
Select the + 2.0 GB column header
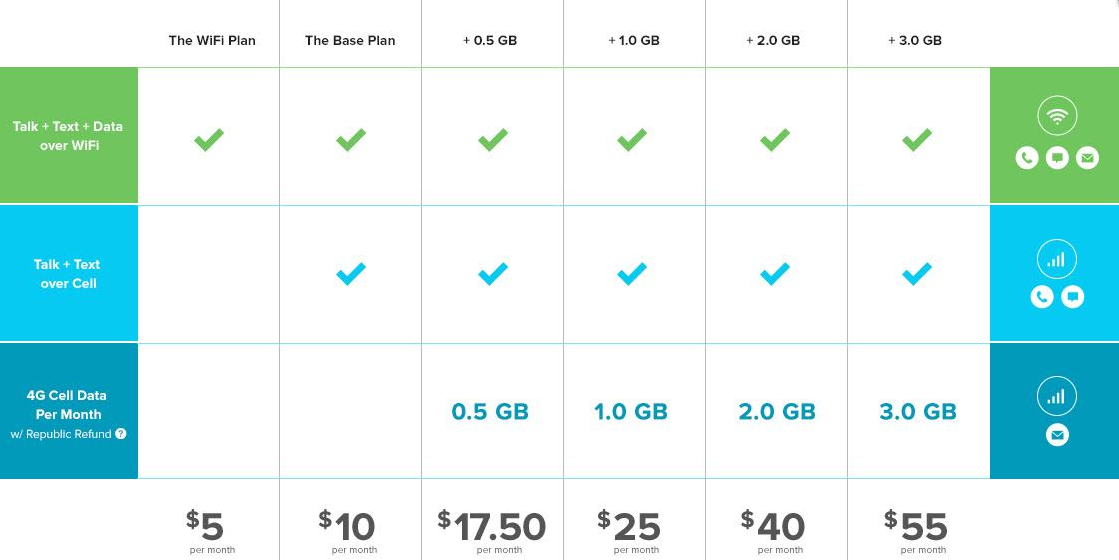(773, 41)
